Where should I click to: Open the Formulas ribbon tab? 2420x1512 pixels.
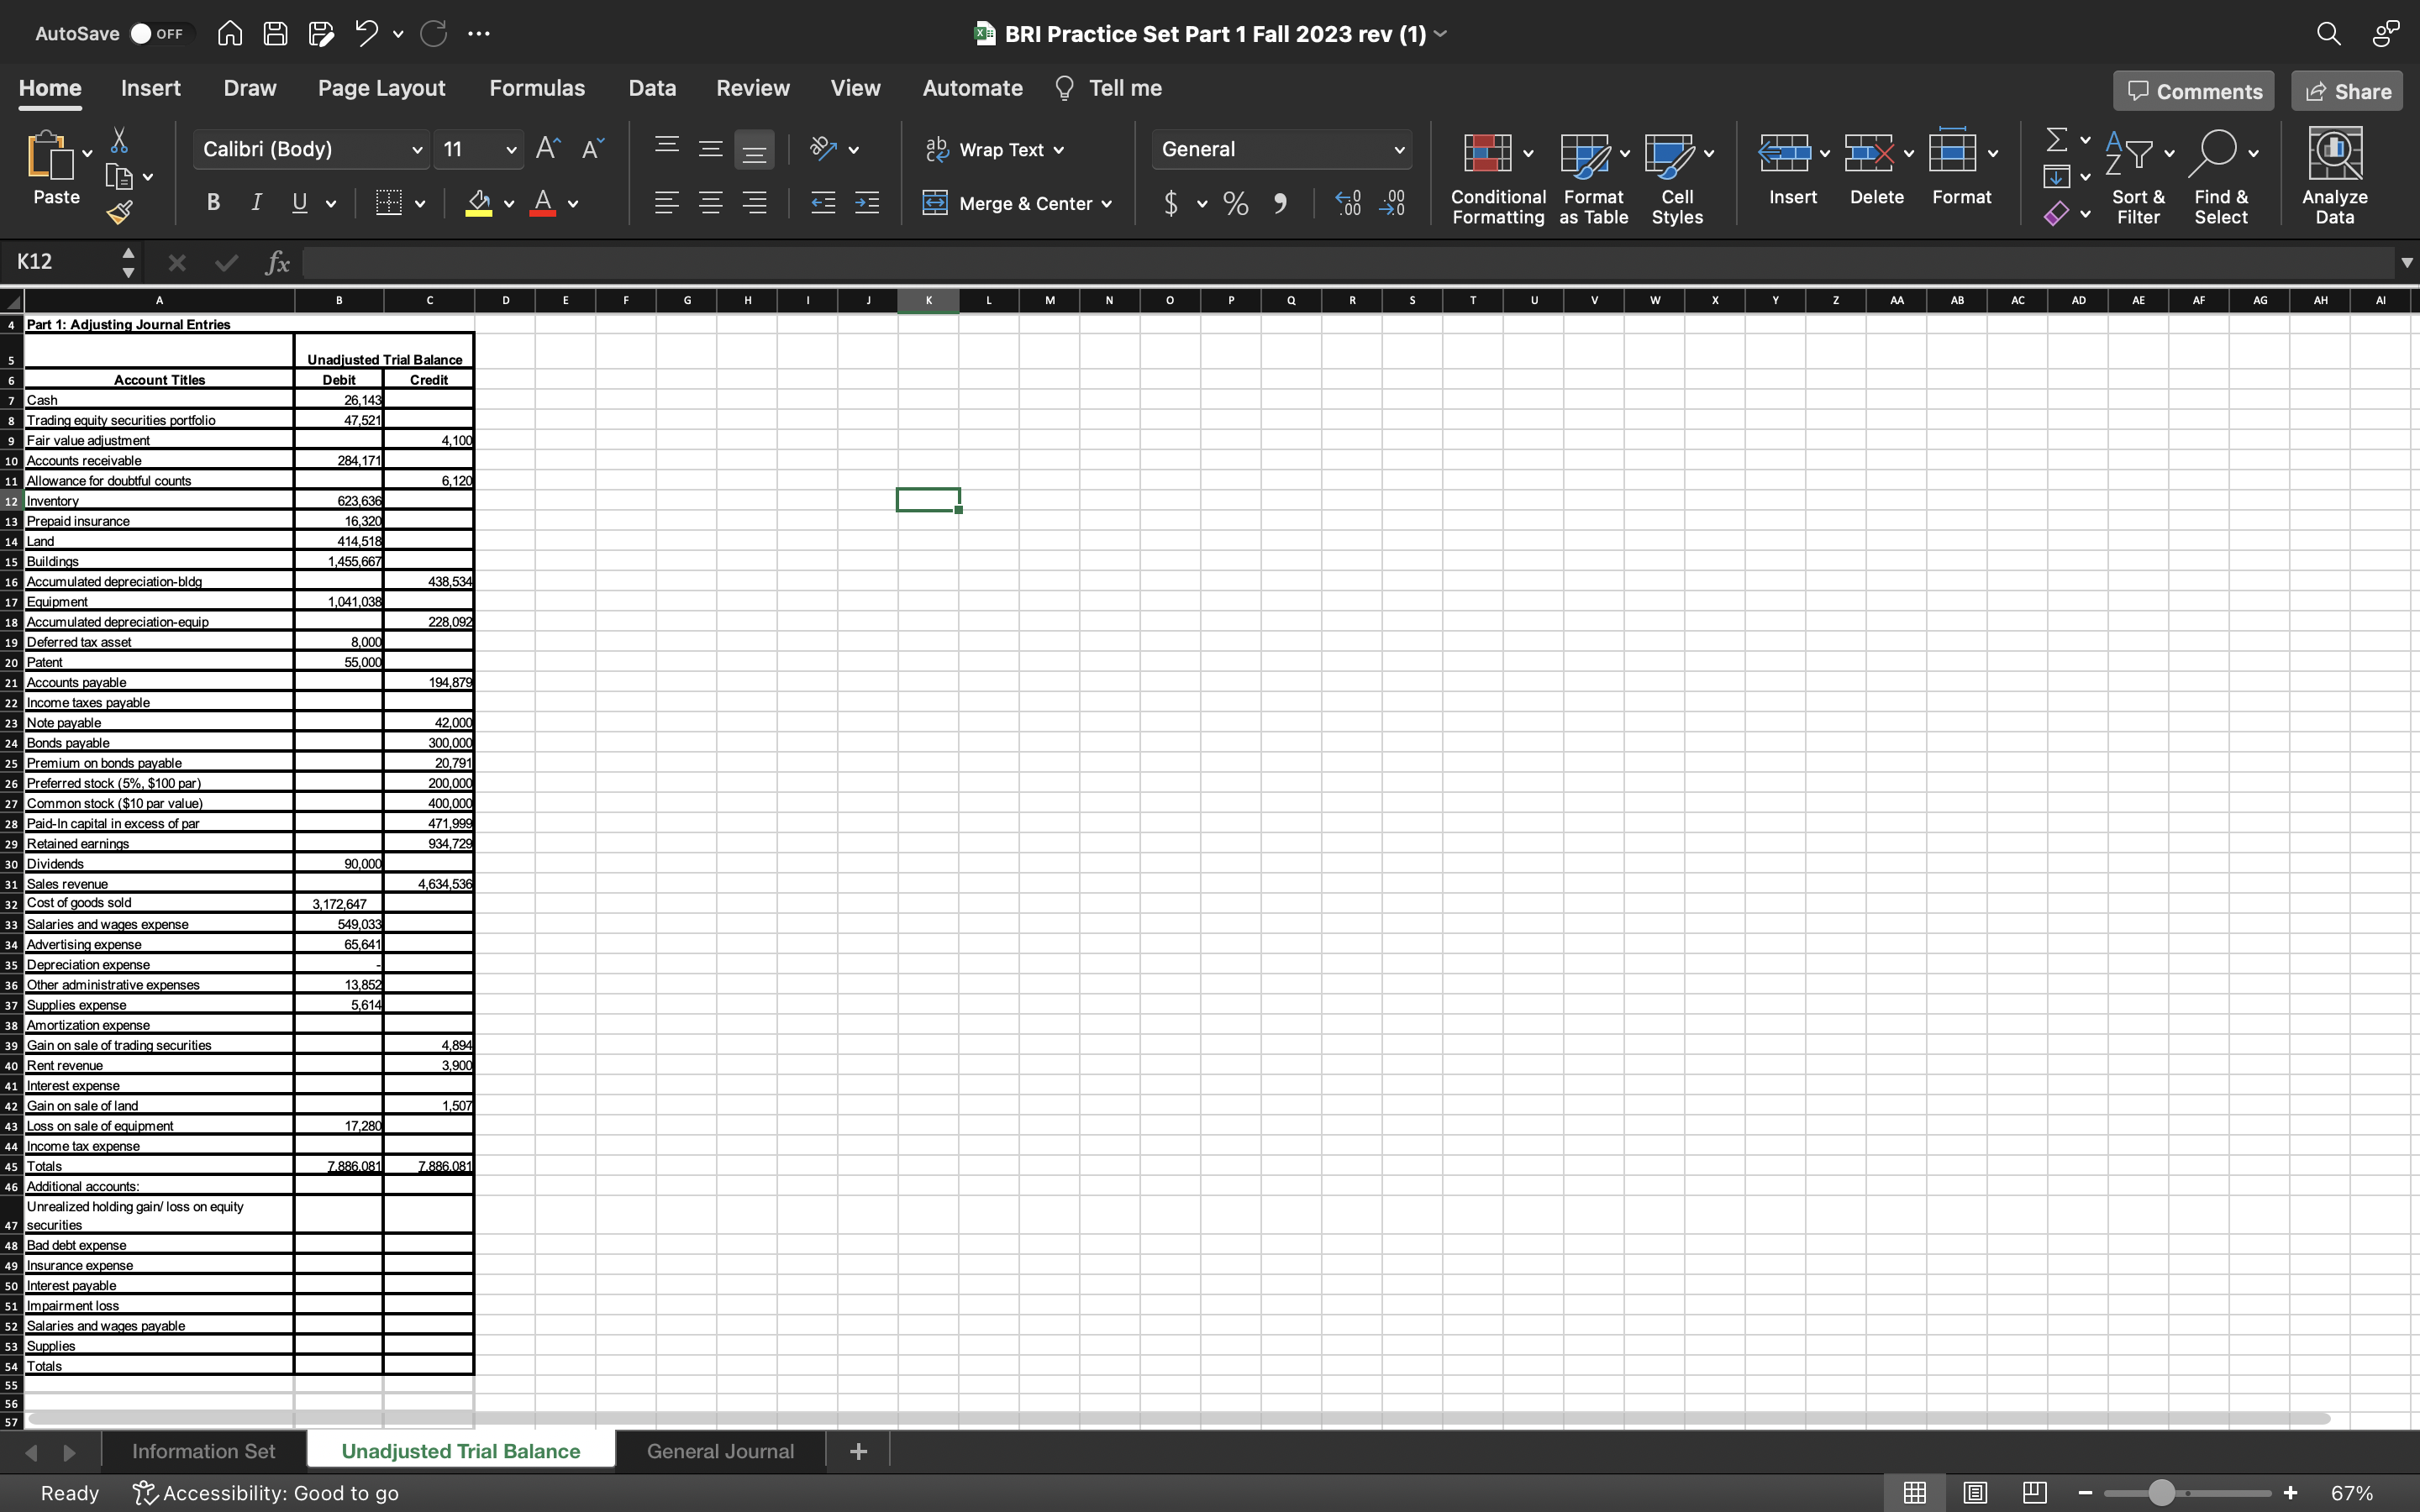[x=537, y=88]
